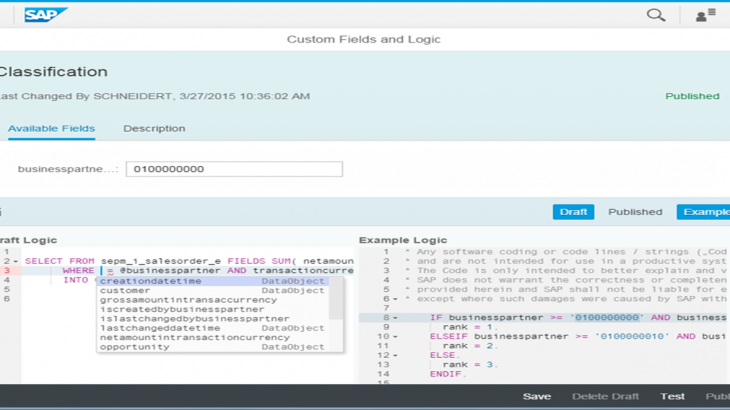730x410 pixels.
Task: Select creationdatetime autocomplete suggestion
Action: pyautogui.click(x=213, y=281)
